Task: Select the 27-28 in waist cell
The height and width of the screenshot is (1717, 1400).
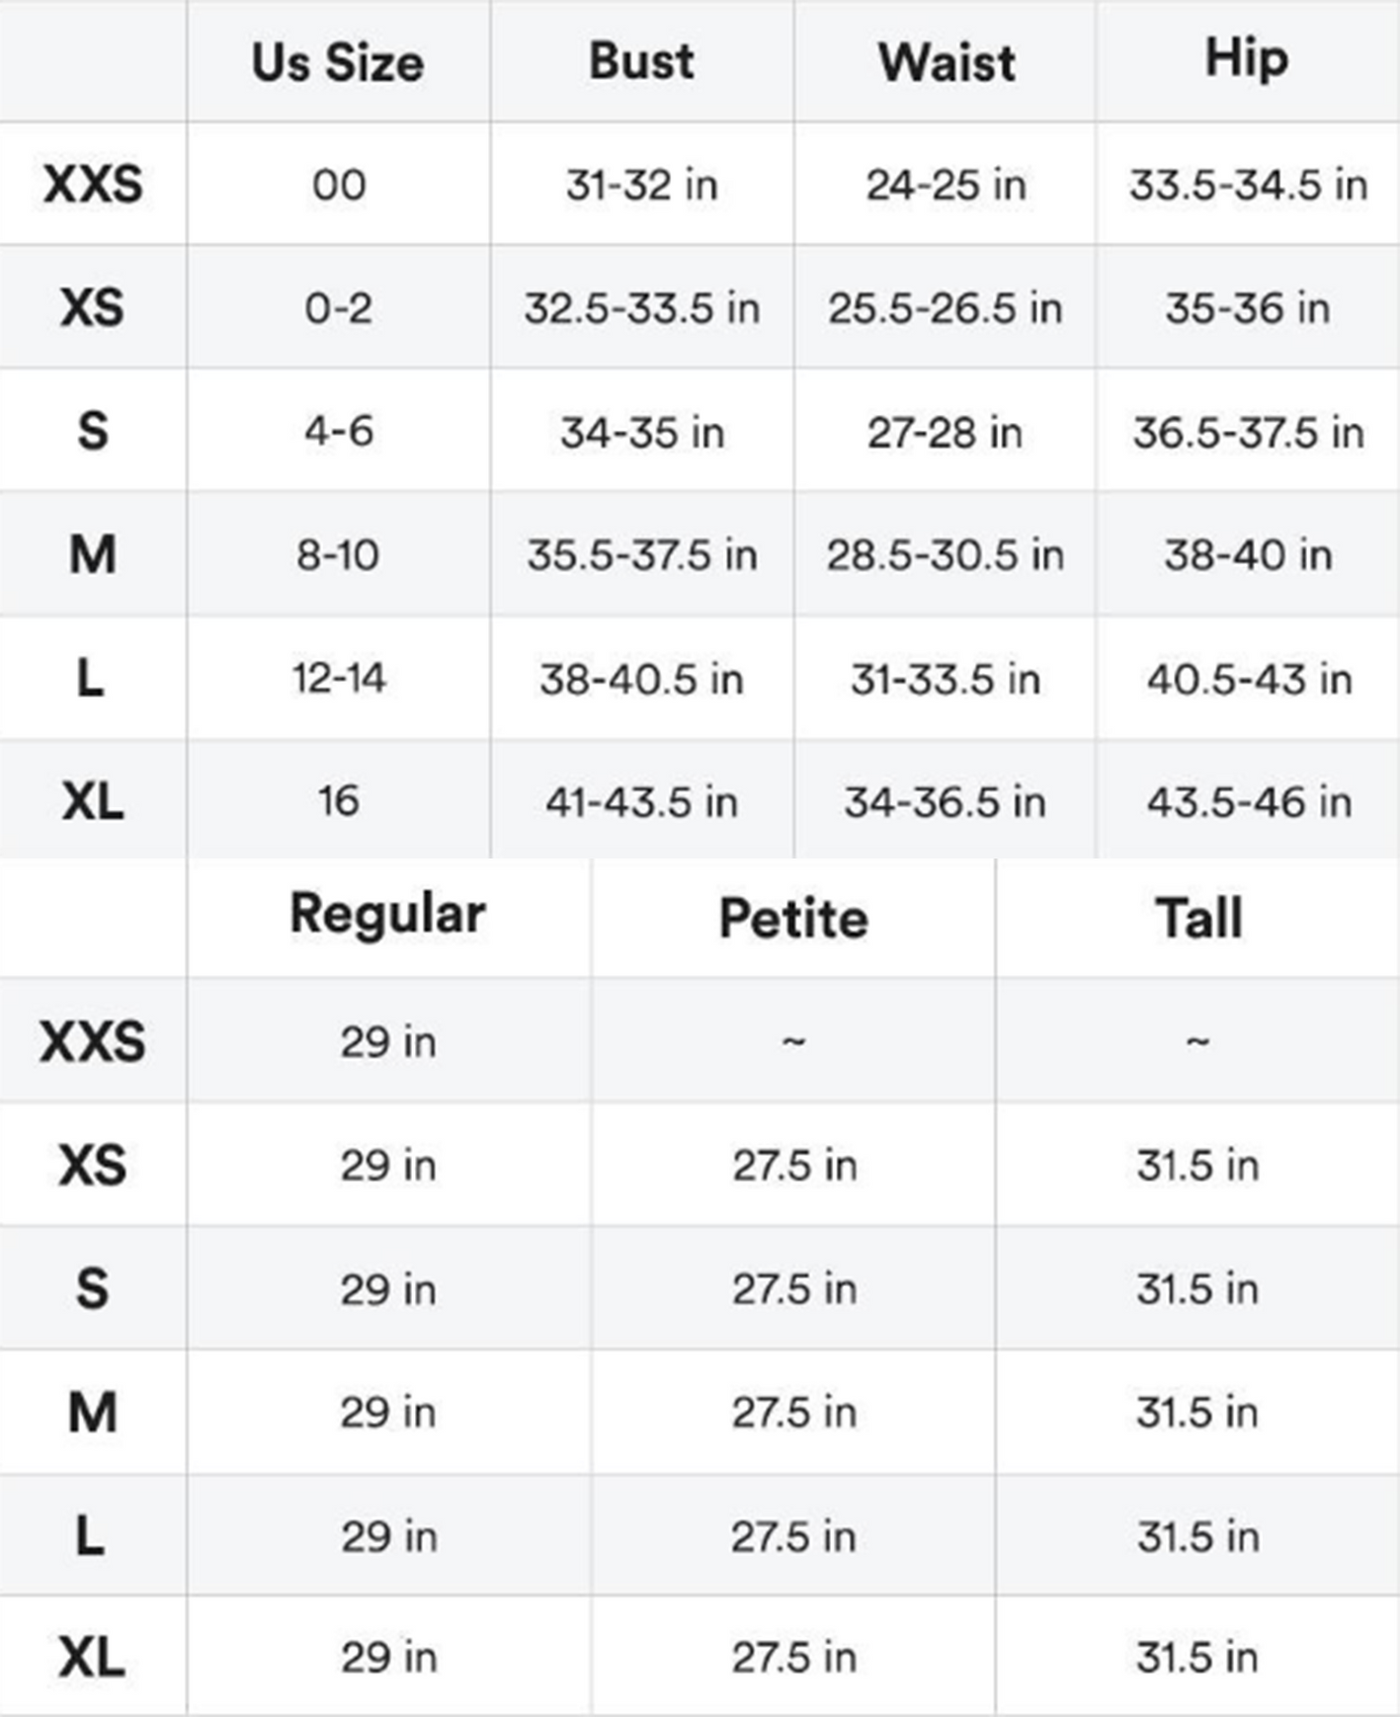Action: coord(945,433)
